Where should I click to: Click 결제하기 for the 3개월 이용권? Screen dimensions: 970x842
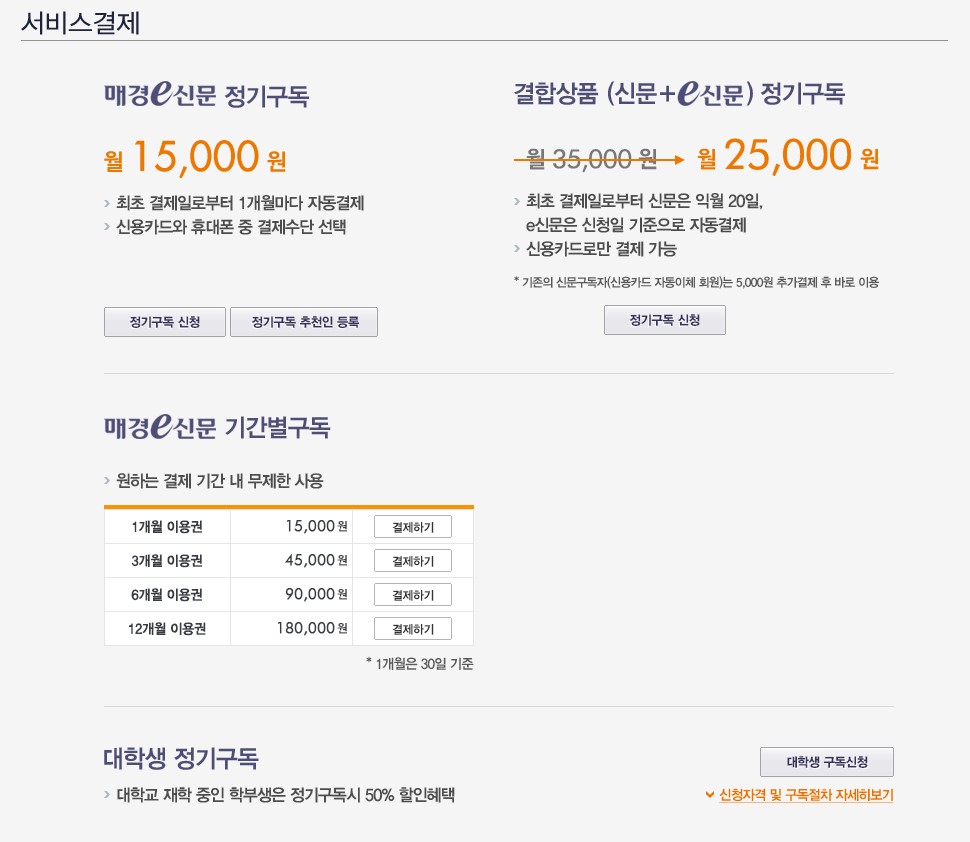coord(413,560)
